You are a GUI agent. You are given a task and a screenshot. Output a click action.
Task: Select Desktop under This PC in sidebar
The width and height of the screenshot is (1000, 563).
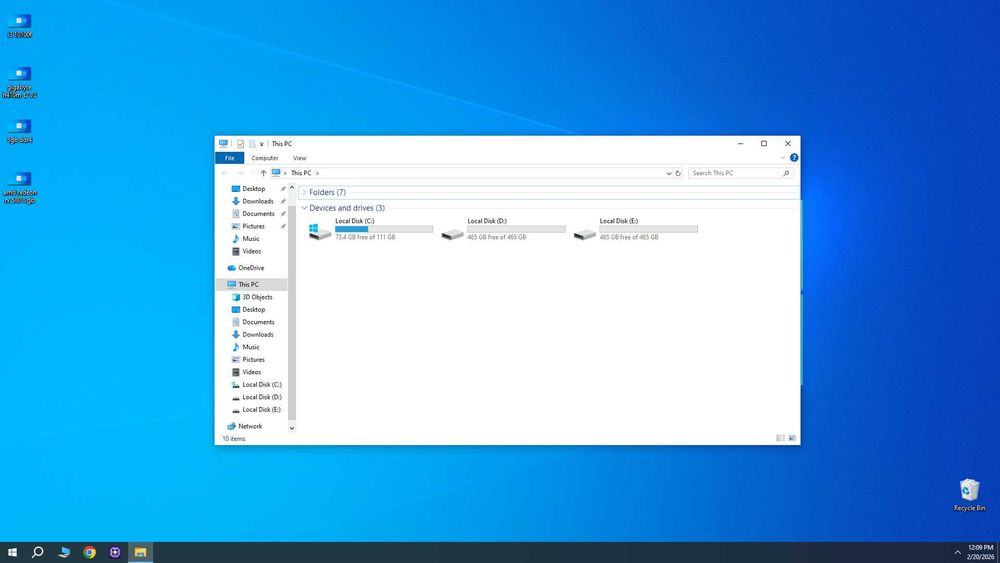pyautogui.click(x=253, y=309)
